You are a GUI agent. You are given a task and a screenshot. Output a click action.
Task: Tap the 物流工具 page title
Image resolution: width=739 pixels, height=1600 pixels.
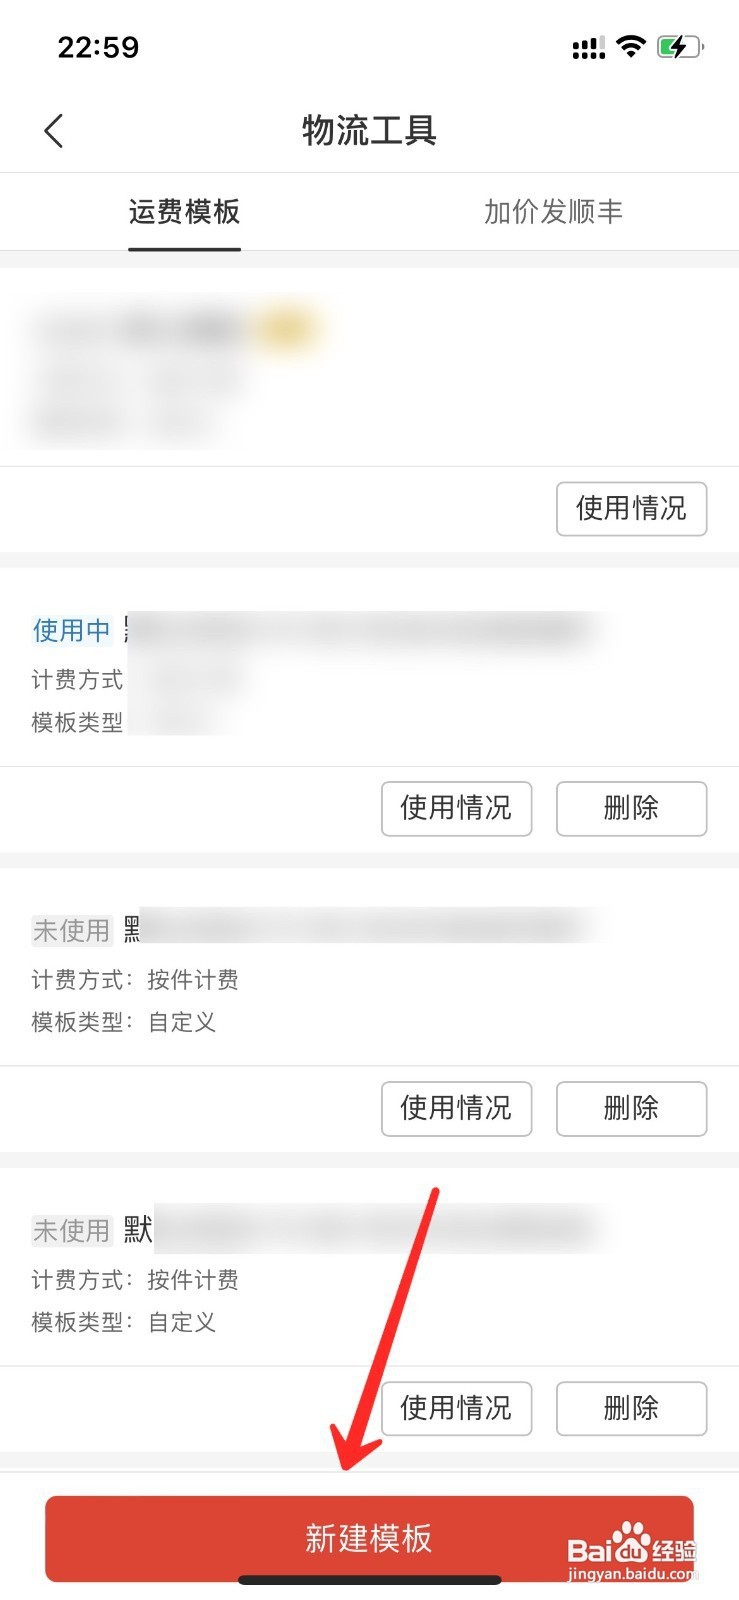369,131
